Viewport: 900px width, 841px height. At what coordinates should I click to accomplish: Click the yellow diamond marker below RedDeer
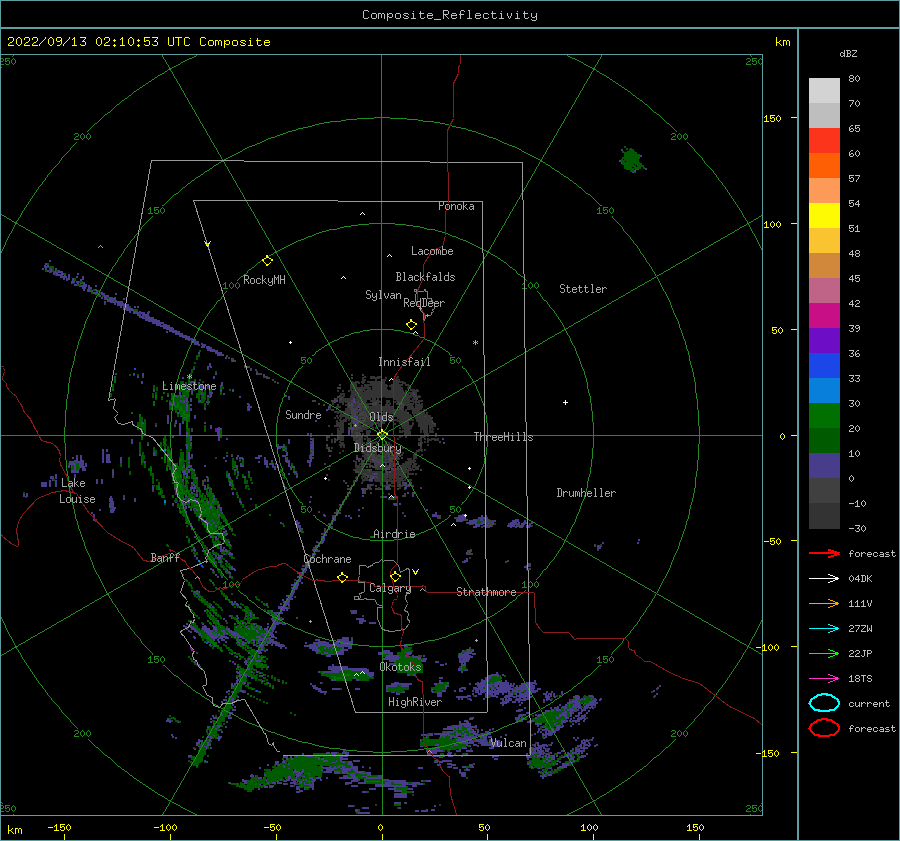click(412, 325)
